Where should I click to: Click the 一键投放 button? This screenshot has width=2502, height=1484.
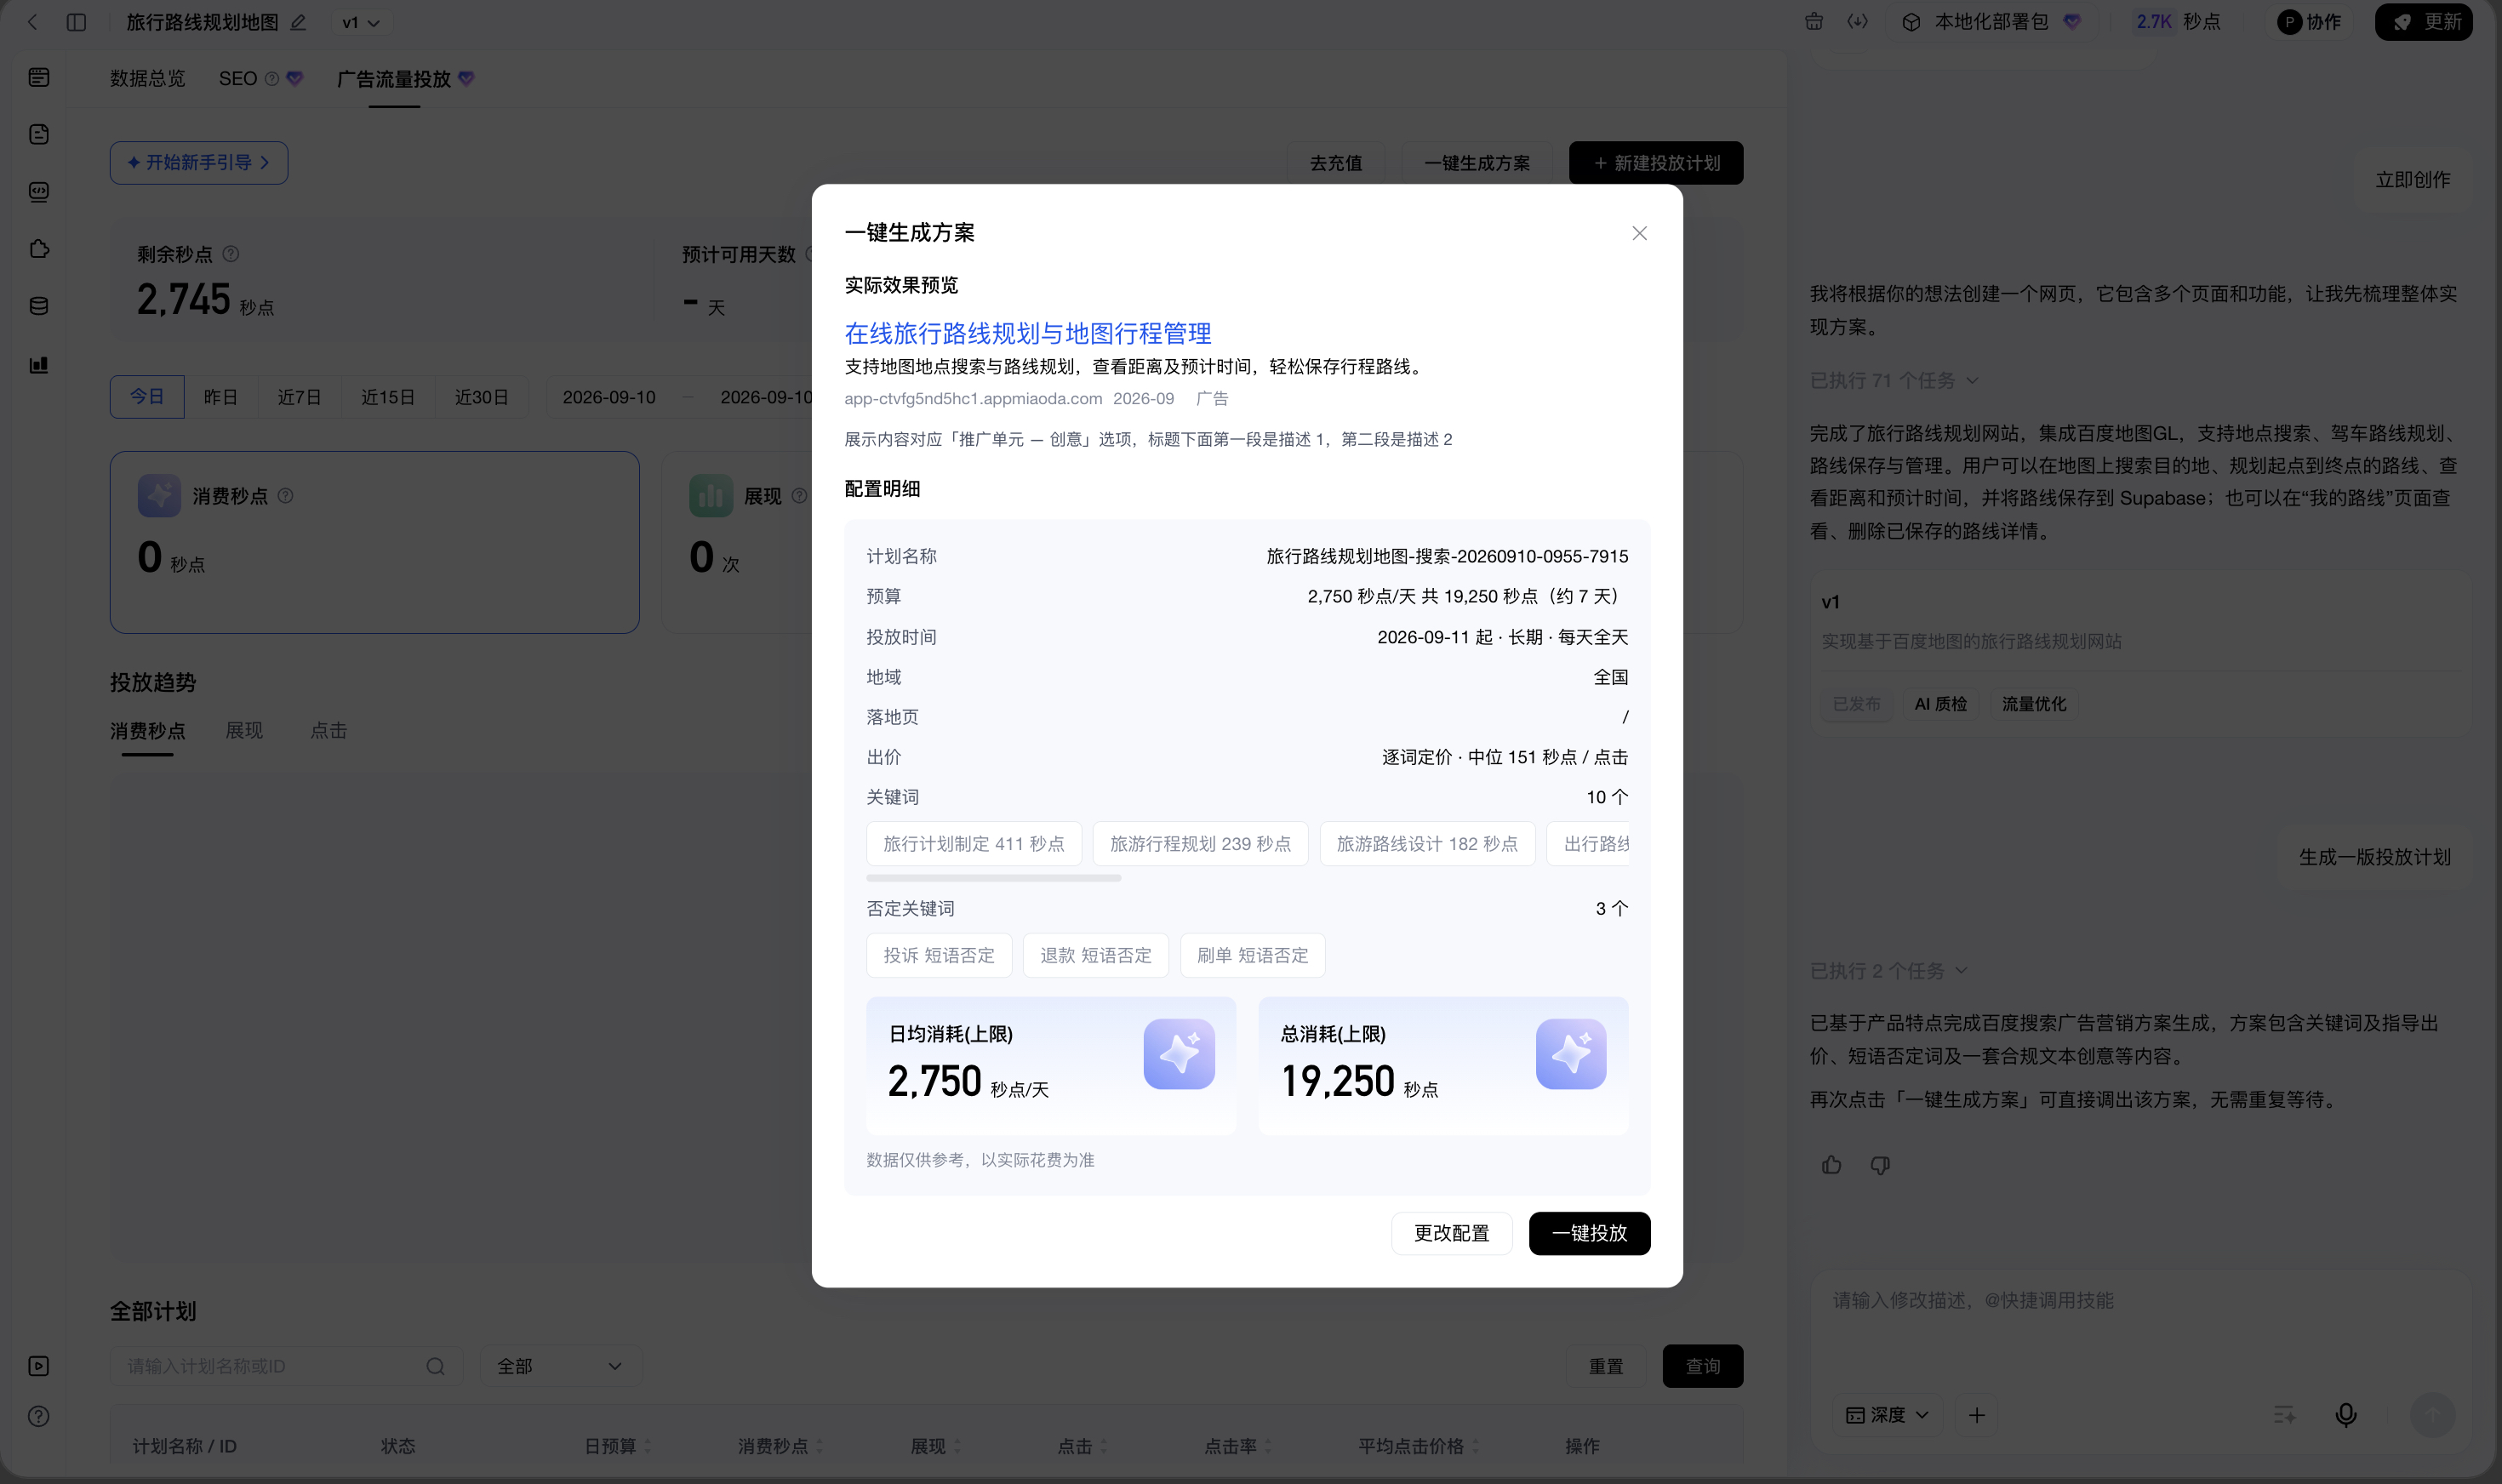click(x=1589, y=1233)
